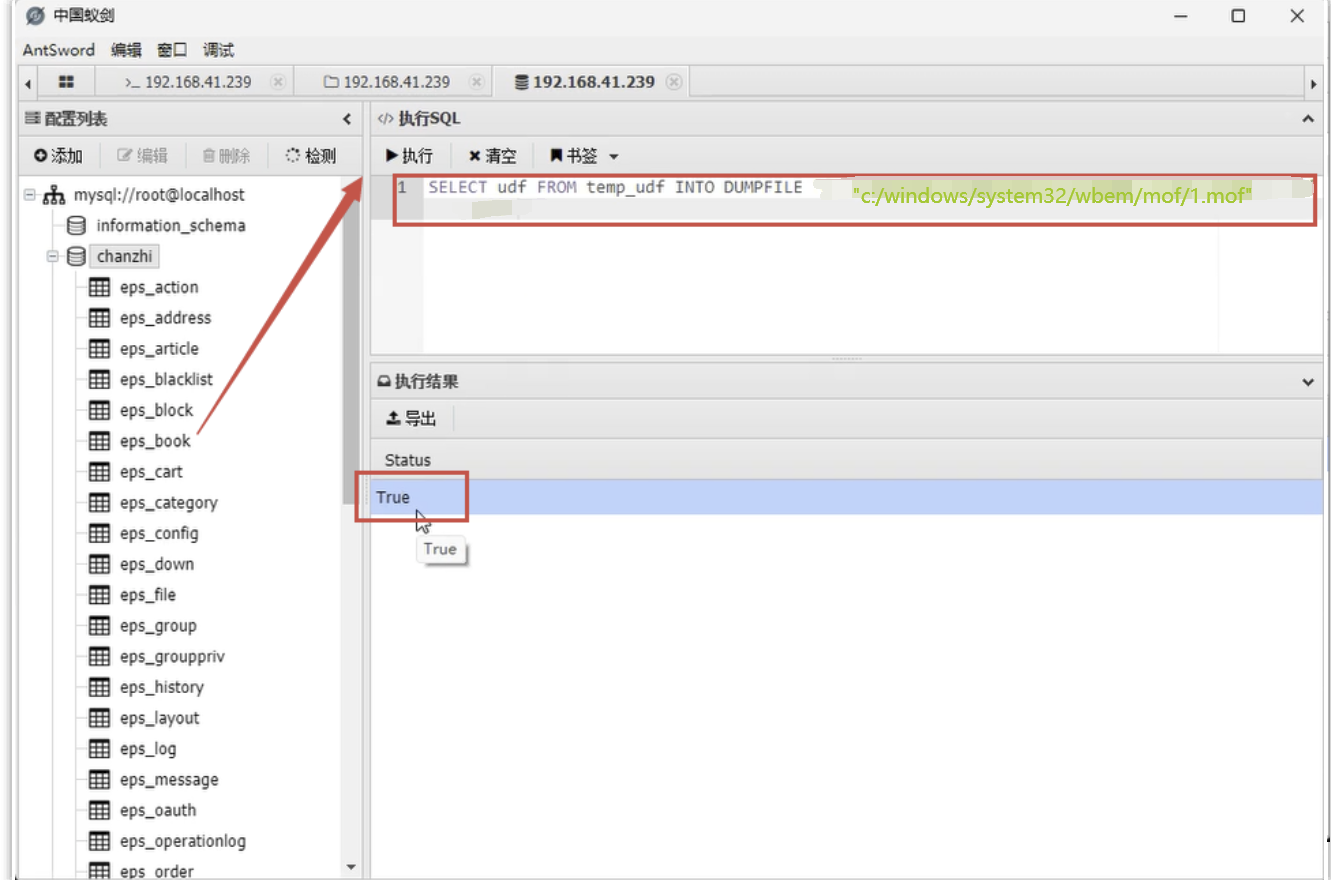The width and height of the screenshot is (1331, 880).
Task: Collapse the mysql://root@localhost tree node
Action: [x=30, y=195]
